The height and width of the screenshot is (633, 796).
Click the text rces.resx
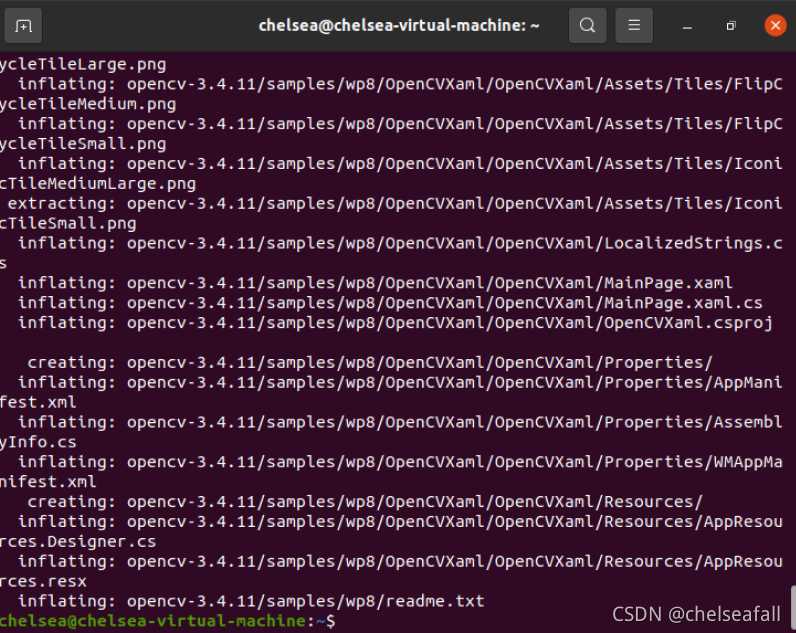coord(43,581)
